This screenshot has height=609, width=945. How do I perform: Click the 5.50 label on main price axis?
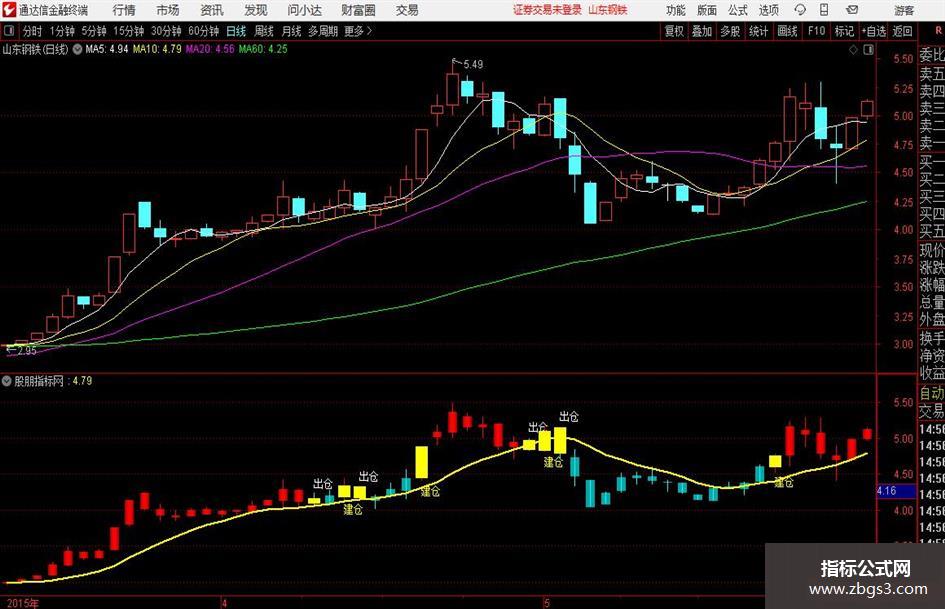point(903,59)
